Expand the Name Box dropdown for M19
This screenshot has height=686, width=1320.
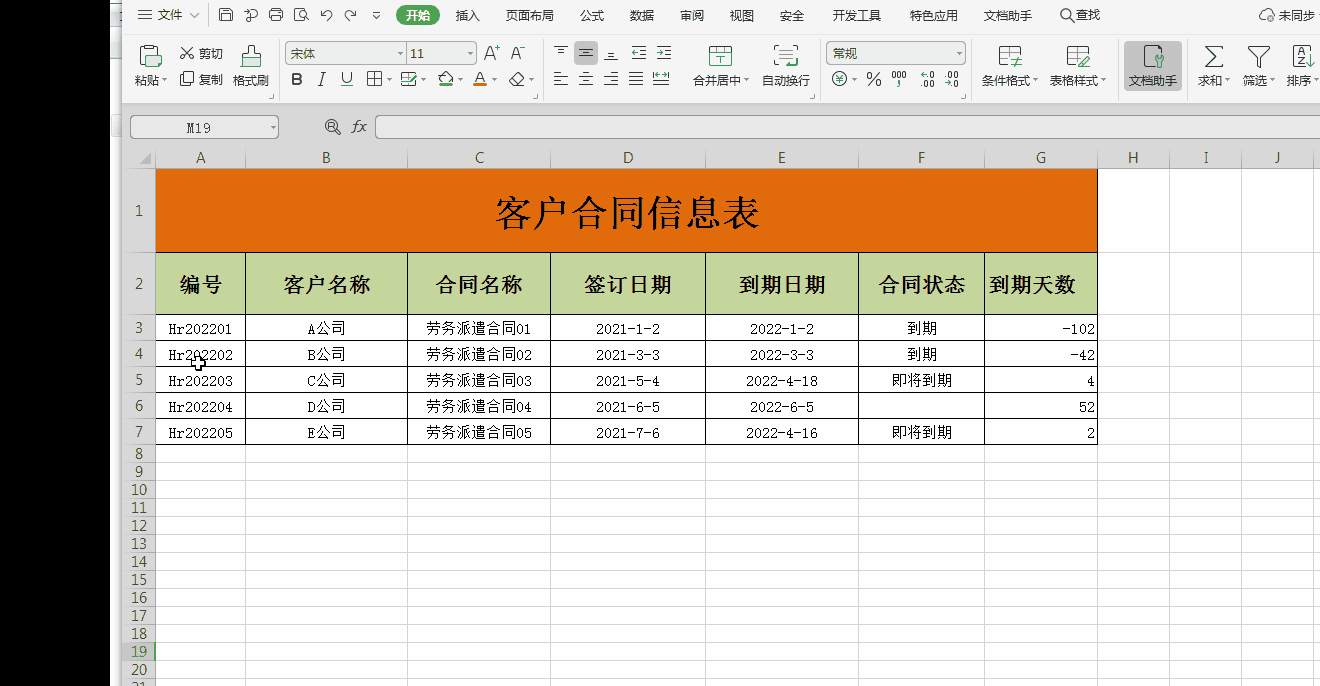[x=272, y=127]
